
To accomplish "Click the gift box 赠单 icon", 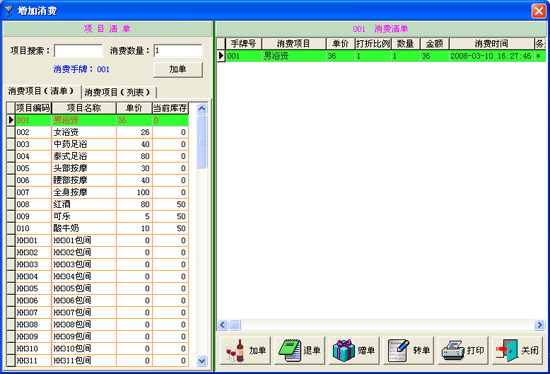I will 344,350.
